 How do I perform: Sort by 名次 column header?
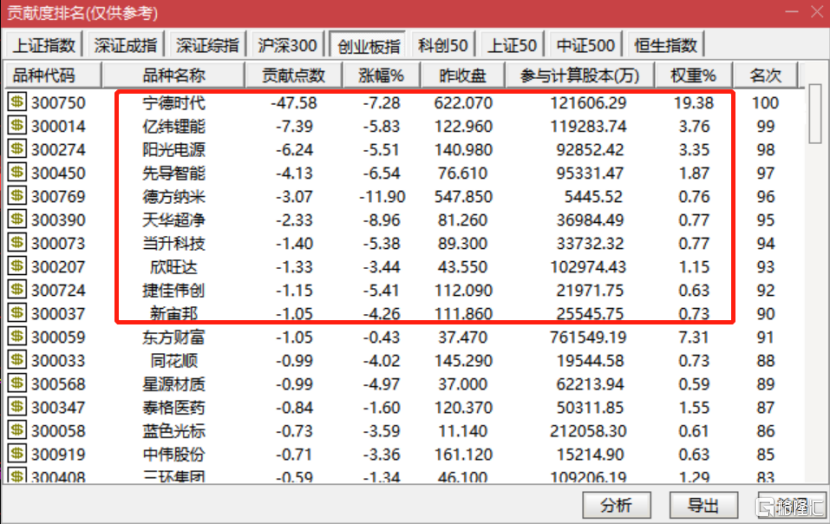765,75
